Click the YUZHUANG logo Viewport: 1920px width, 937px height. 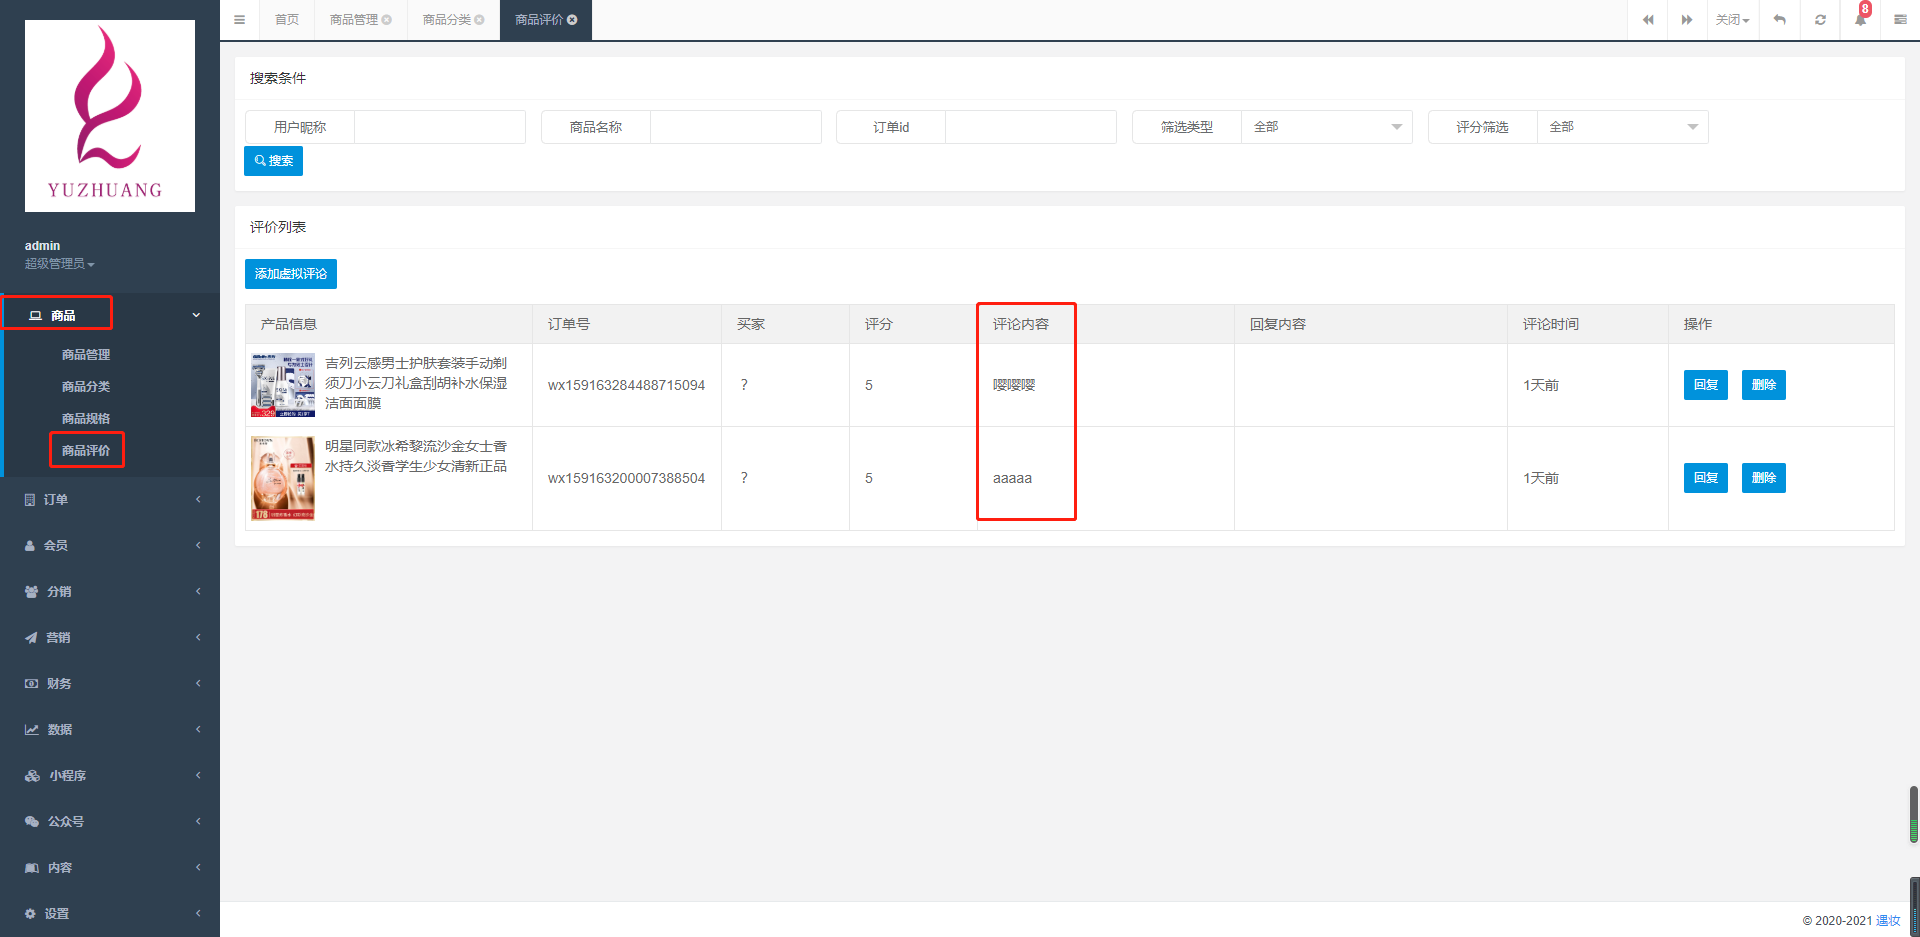110,116
